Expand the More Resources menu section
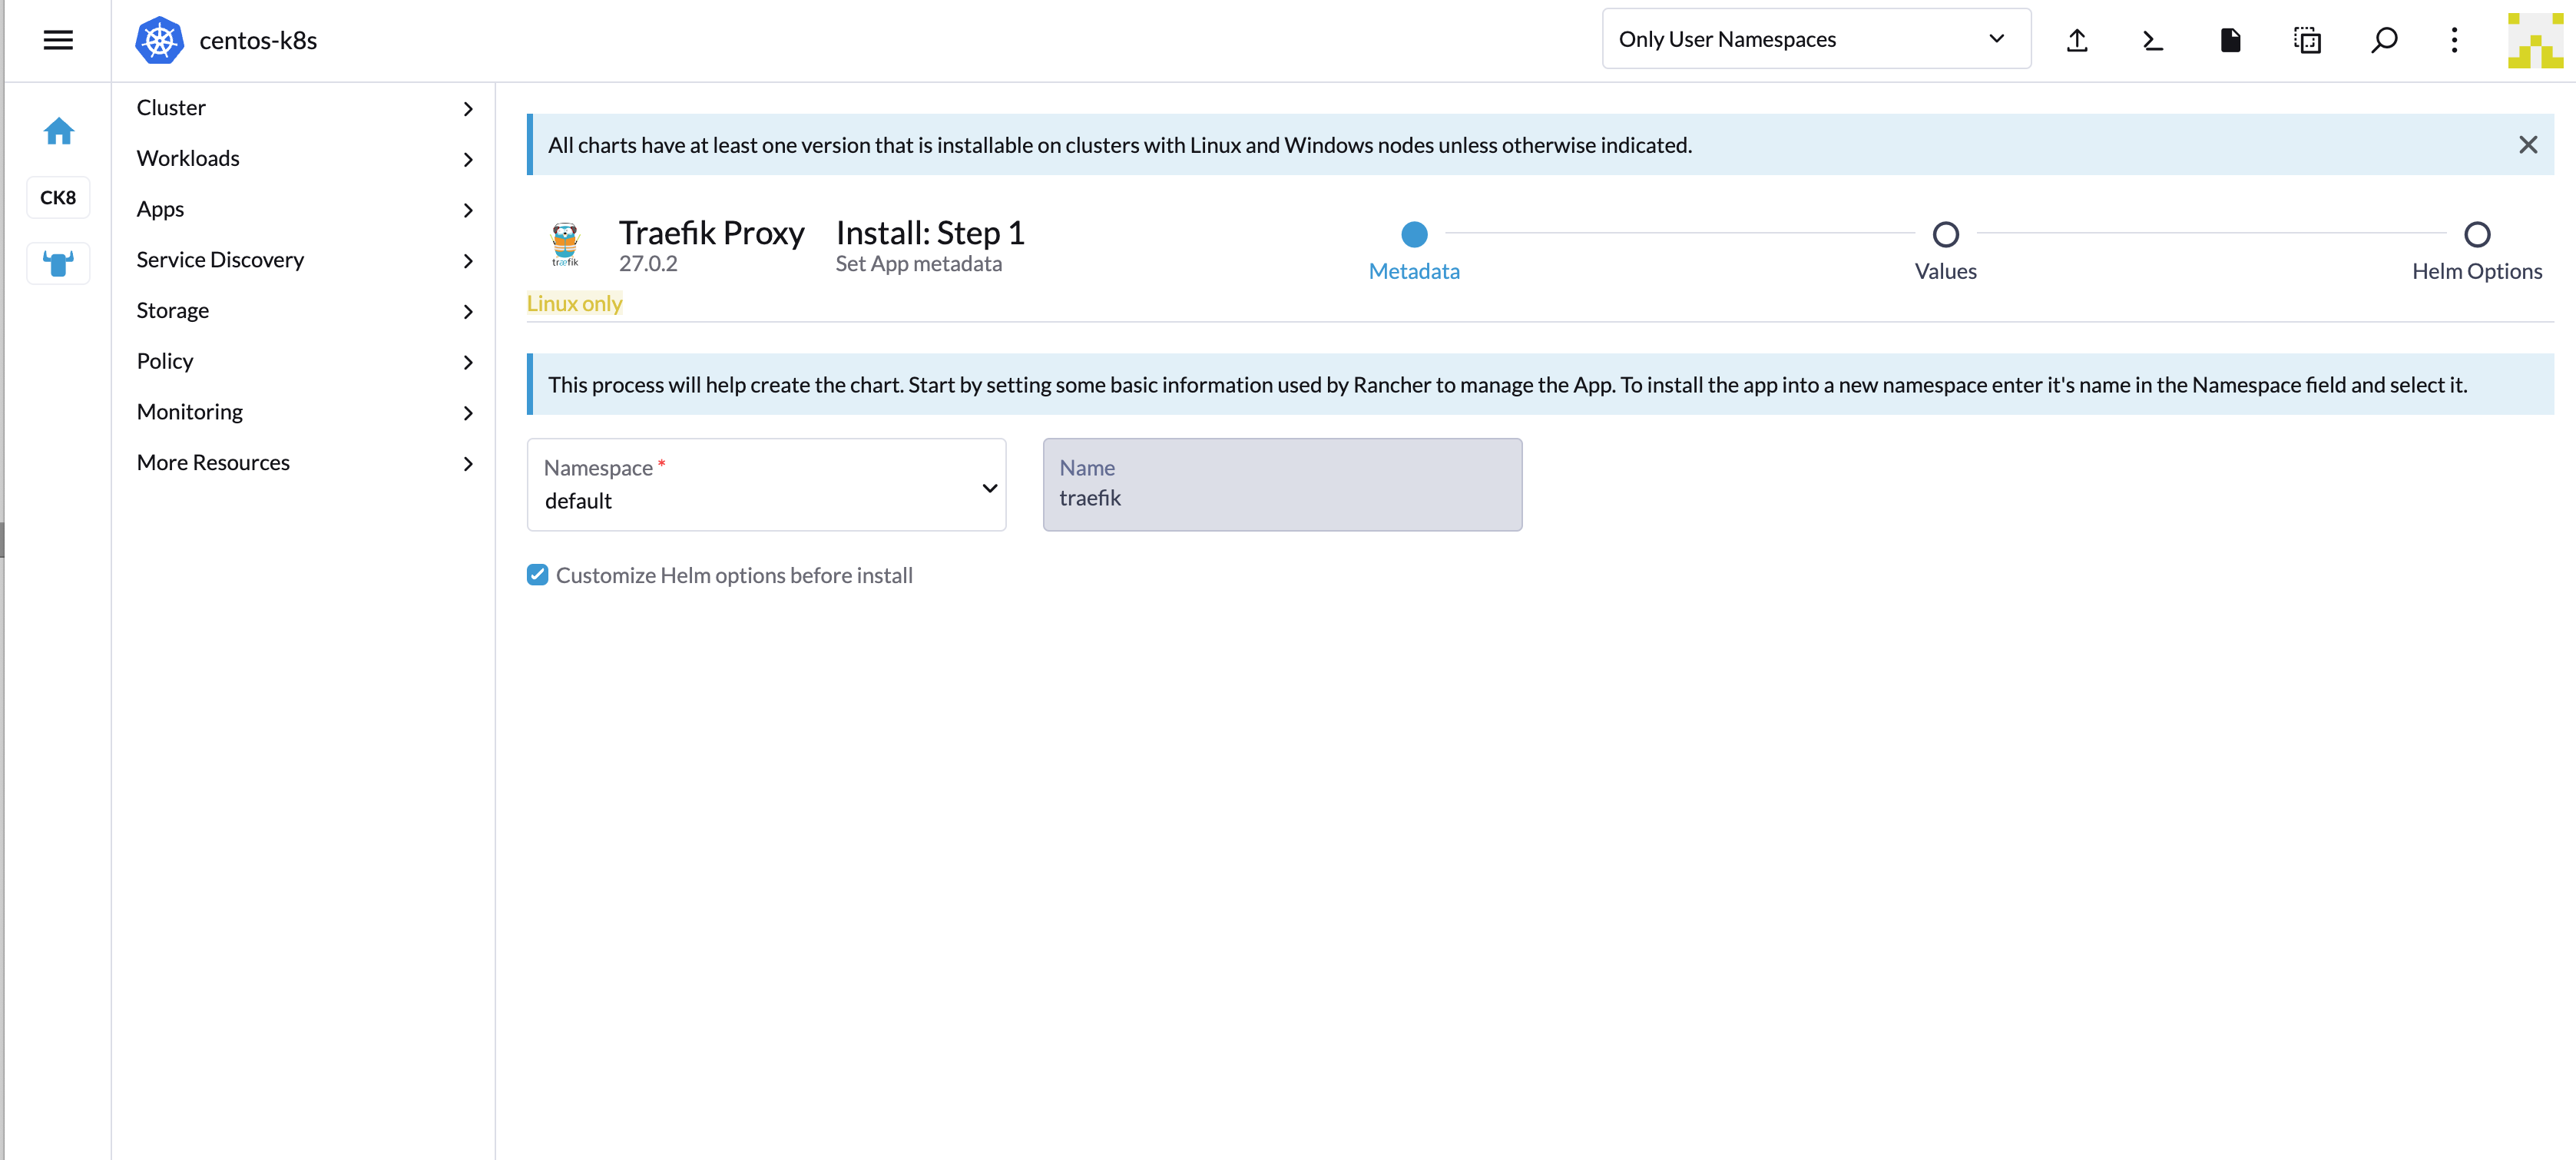Image resolution: width=2576 pixels, height=1160 pixels. 303,463
